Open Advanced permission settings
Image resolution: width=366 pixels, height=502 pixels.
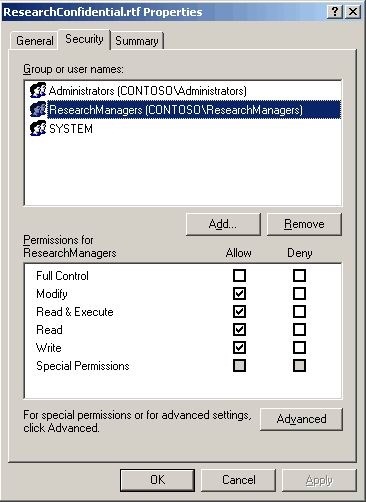pyautogui.click(x=301, y=419)
